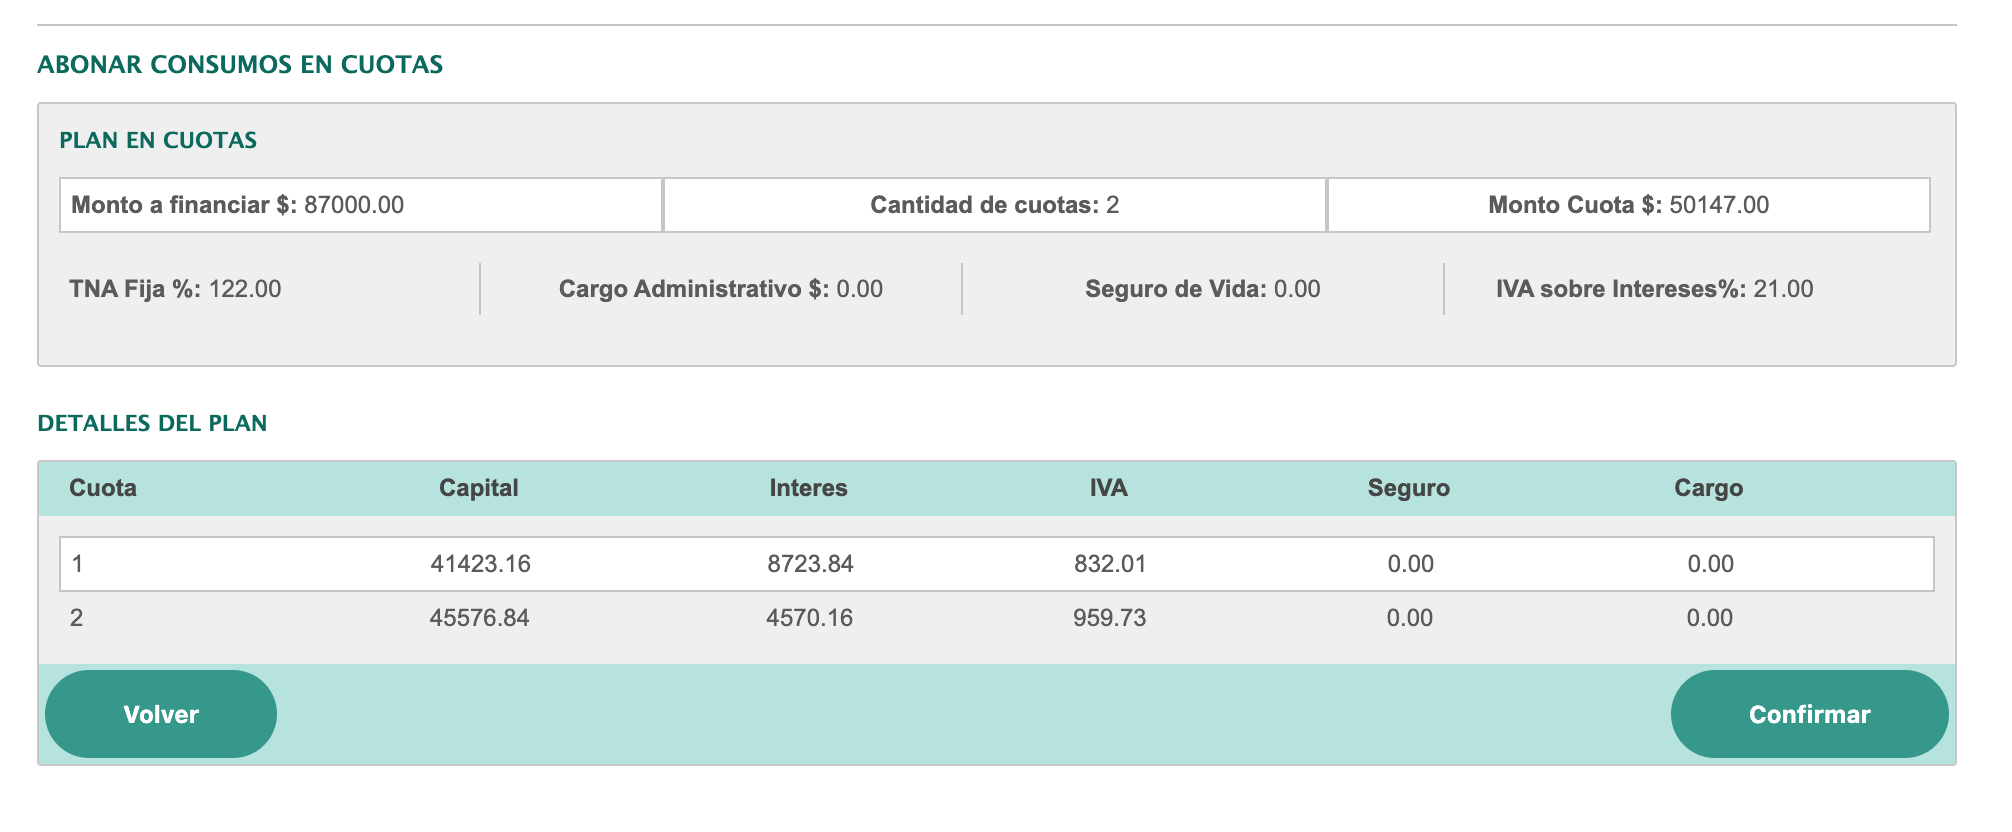The height and width of the screenshot is (832, 2012).
Task: Select capital amount 41423.16 in row one
Action: click(480, 564)
